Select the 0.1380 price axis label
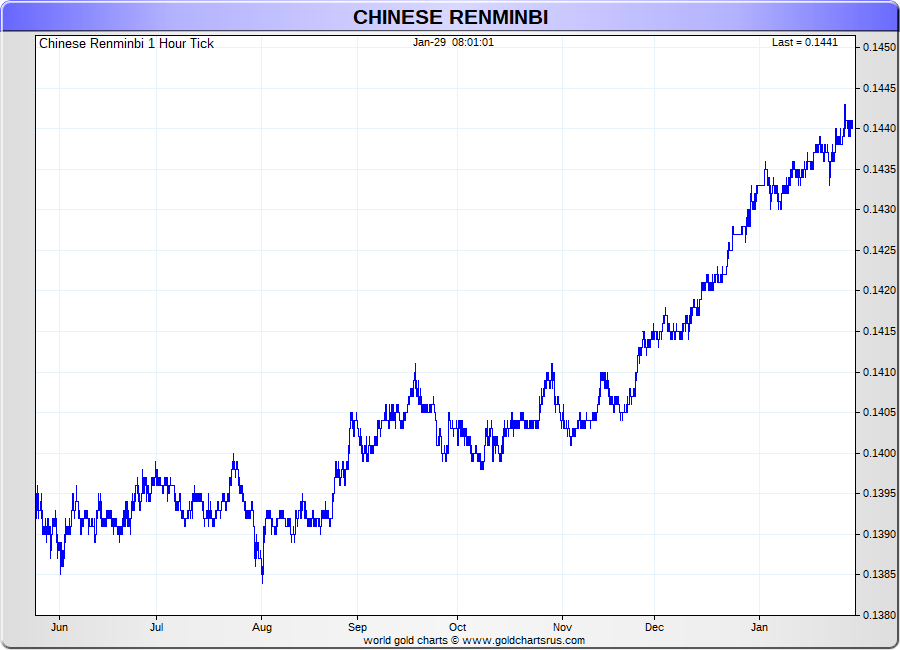This screenshot has width=900, height=650. click(879, 616)
